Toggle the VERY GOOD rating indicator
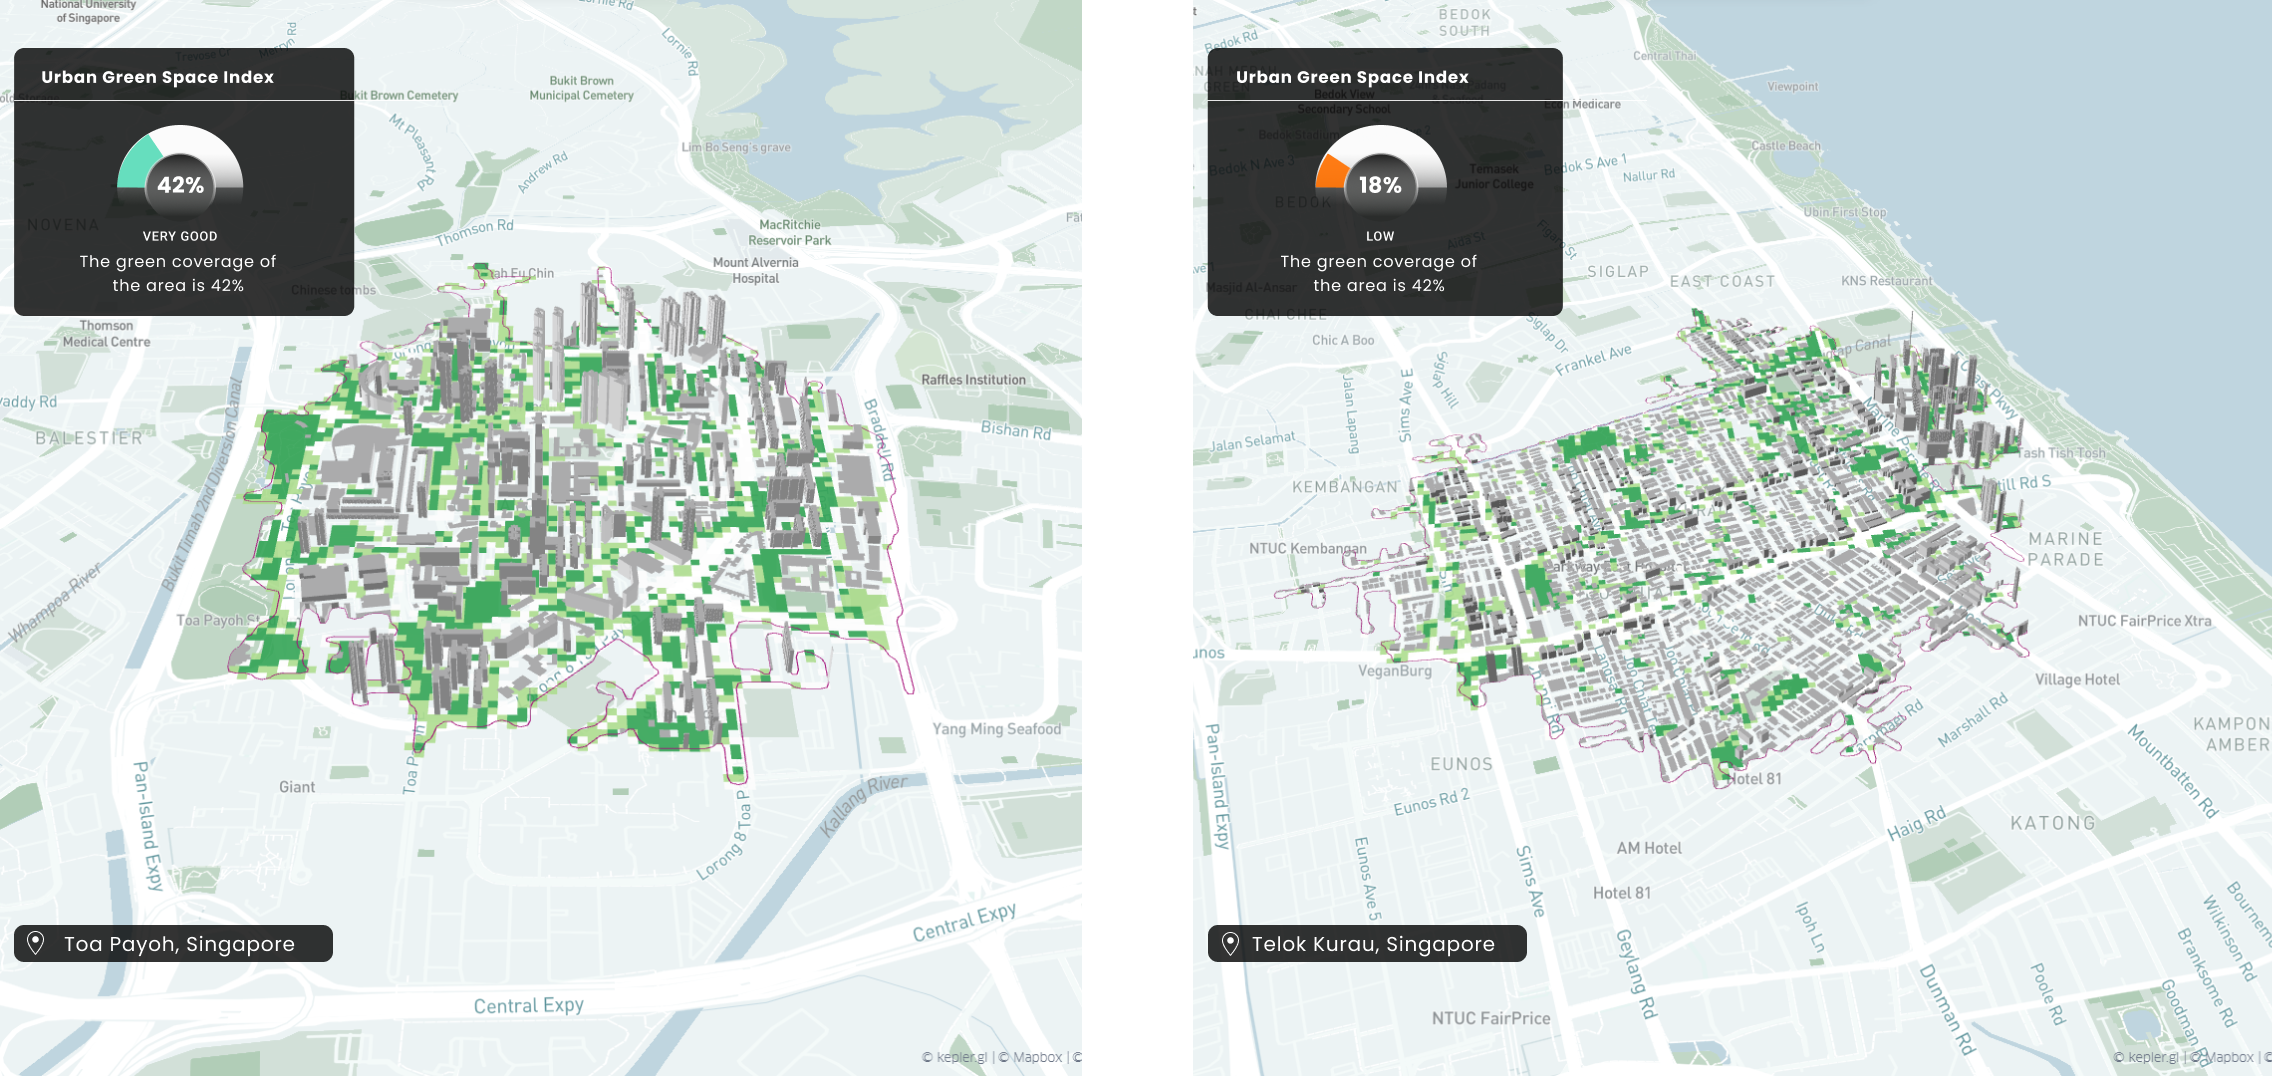Image resolution: width=2272 pixels, height=1076 pixels. pos(179,236)
